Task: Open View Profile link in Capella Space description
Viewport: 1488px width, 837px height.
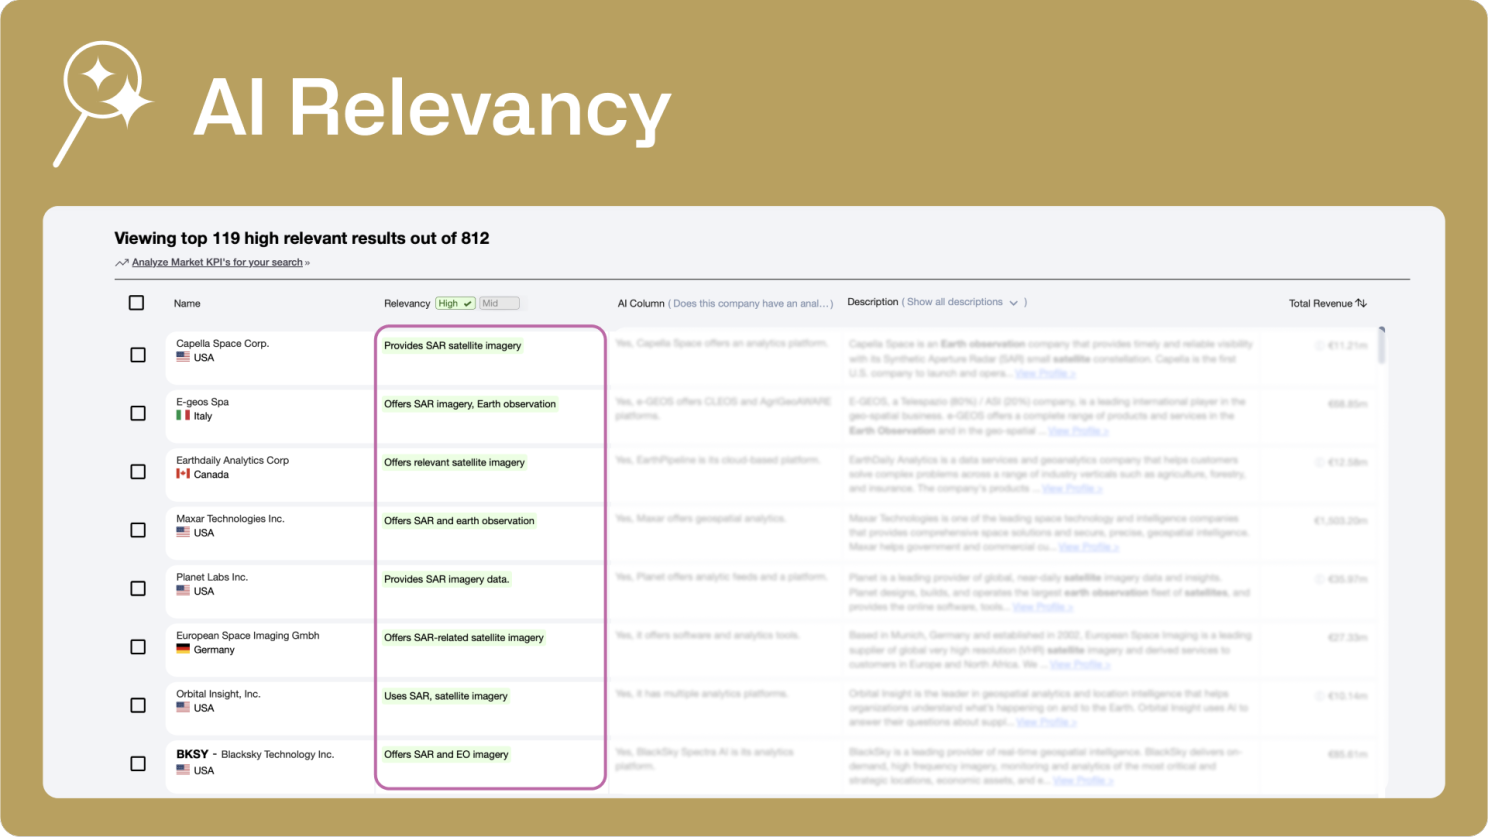Action: pyautogui.click(x=1045, y=373)
